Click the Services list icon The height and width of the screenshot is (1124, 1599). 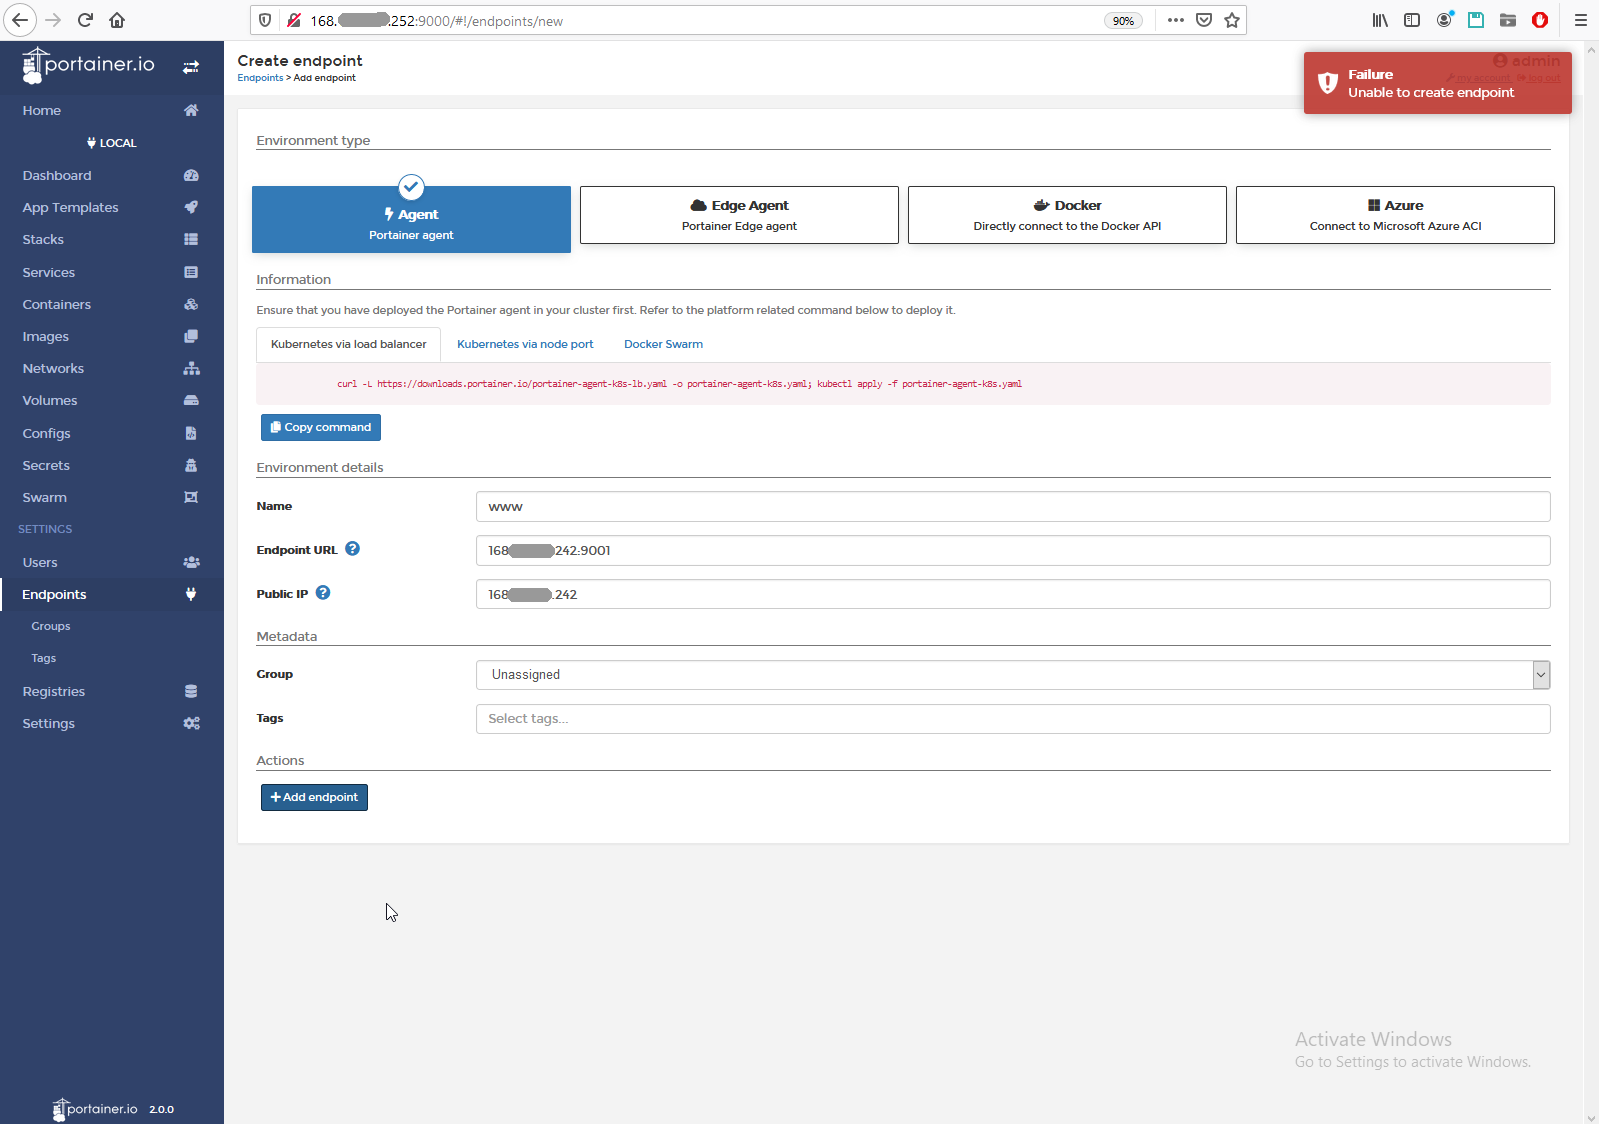(x=191, y=272)
